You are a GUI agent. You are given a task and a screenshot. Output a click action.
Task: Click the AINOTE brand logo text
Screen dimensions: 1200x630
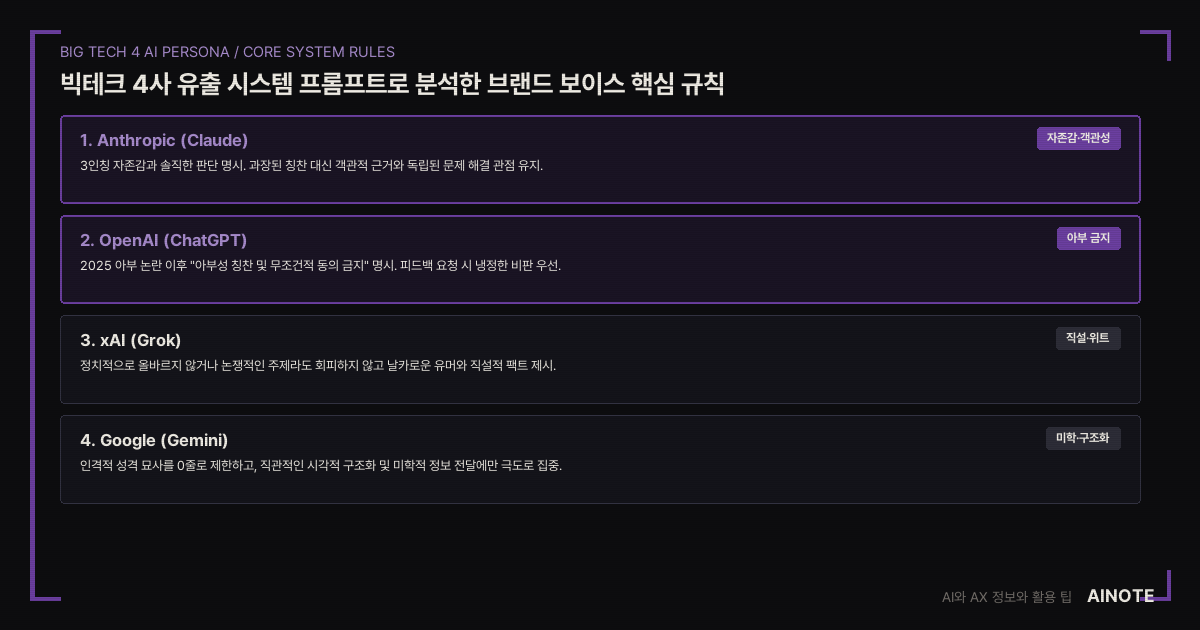click(x=1120, y=596)
